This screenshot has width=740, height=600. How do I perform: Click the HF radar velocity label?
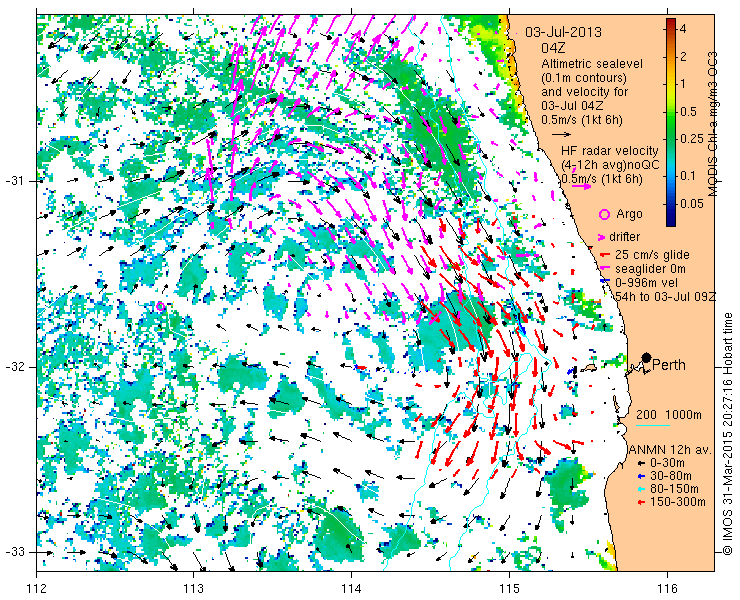click(610, 151)
